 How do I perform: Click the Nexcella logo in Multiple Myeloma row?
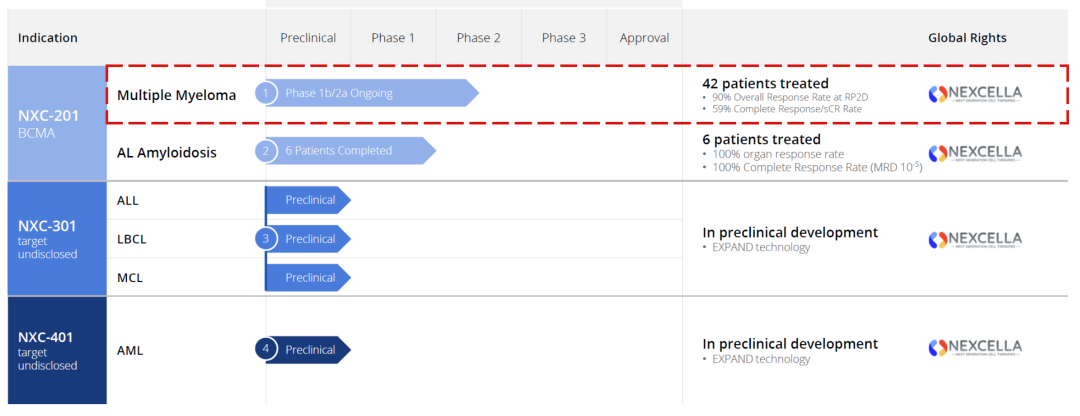coord(975,94)
